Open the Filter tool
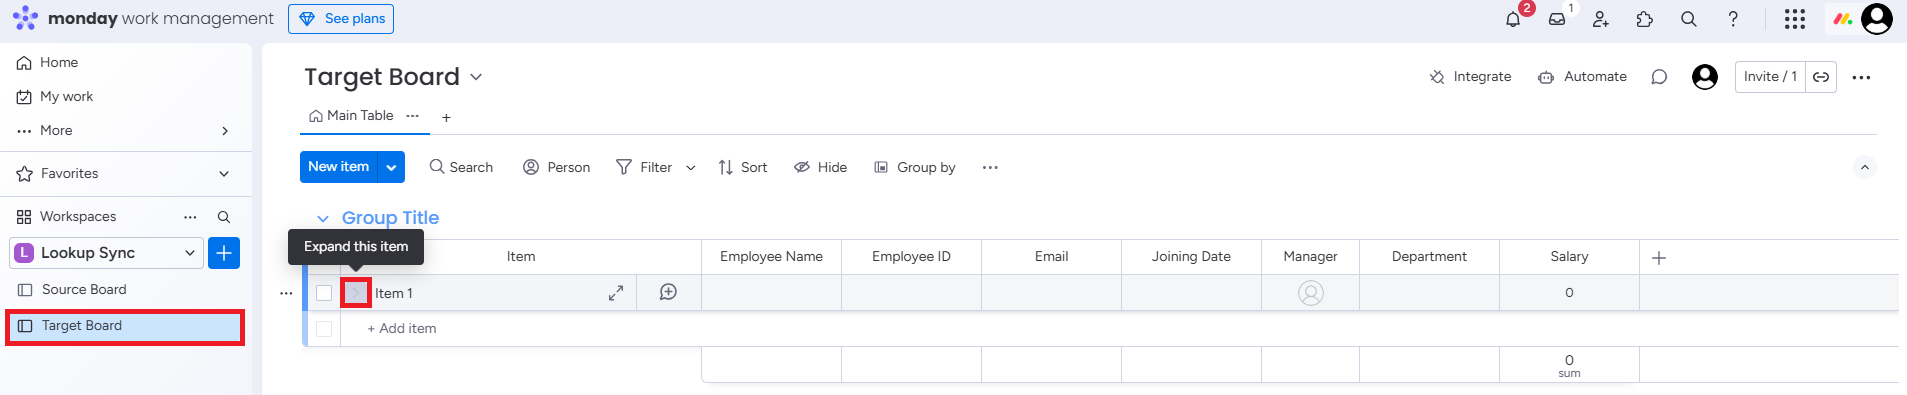Screen dimensions: 1907x395 tap(644, 167)
